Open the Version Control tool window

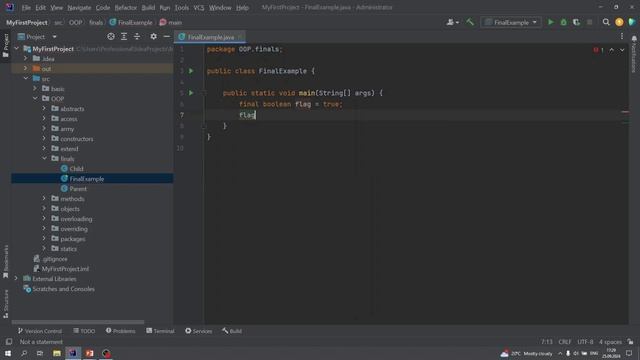coord(40,331)
